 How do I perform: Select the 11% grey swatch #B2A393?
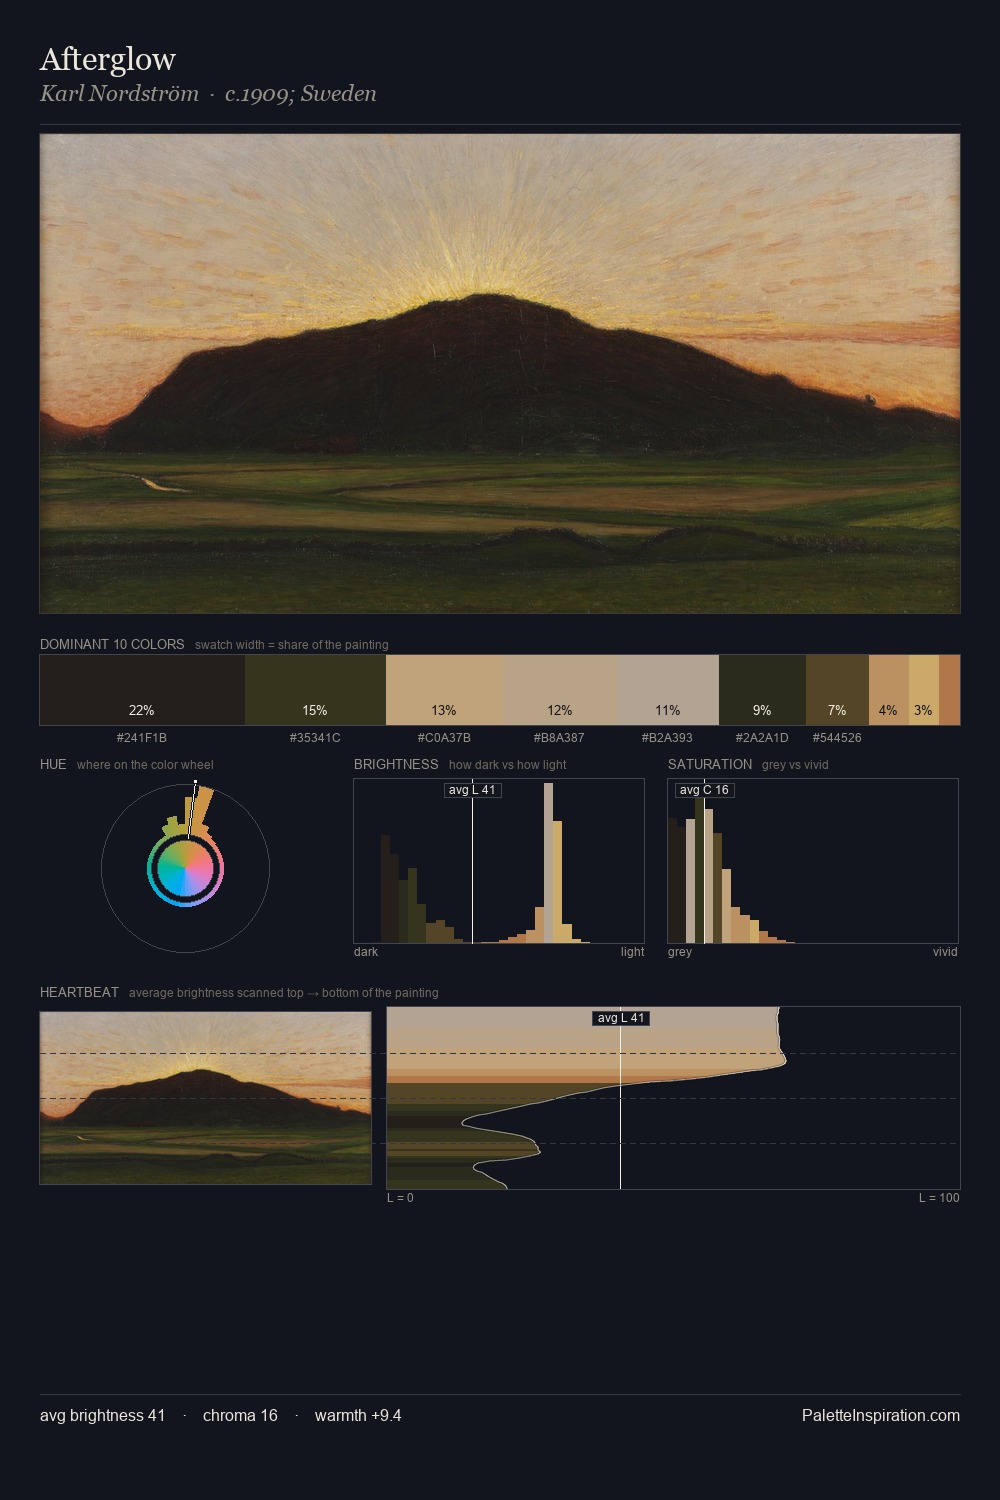pyautogui.click(x=668, y=690)
